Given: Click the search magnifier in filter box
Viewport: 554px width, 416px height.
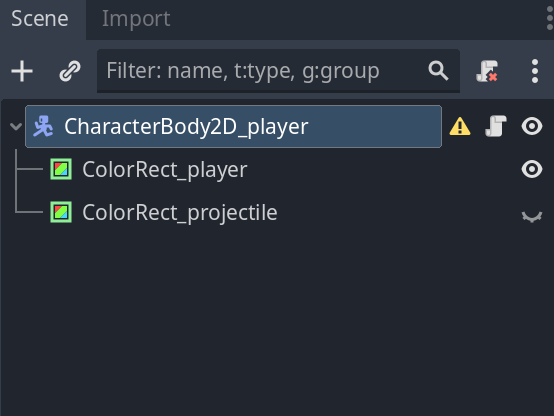Looking at the screenshot, I should click(x=438, y=71).
